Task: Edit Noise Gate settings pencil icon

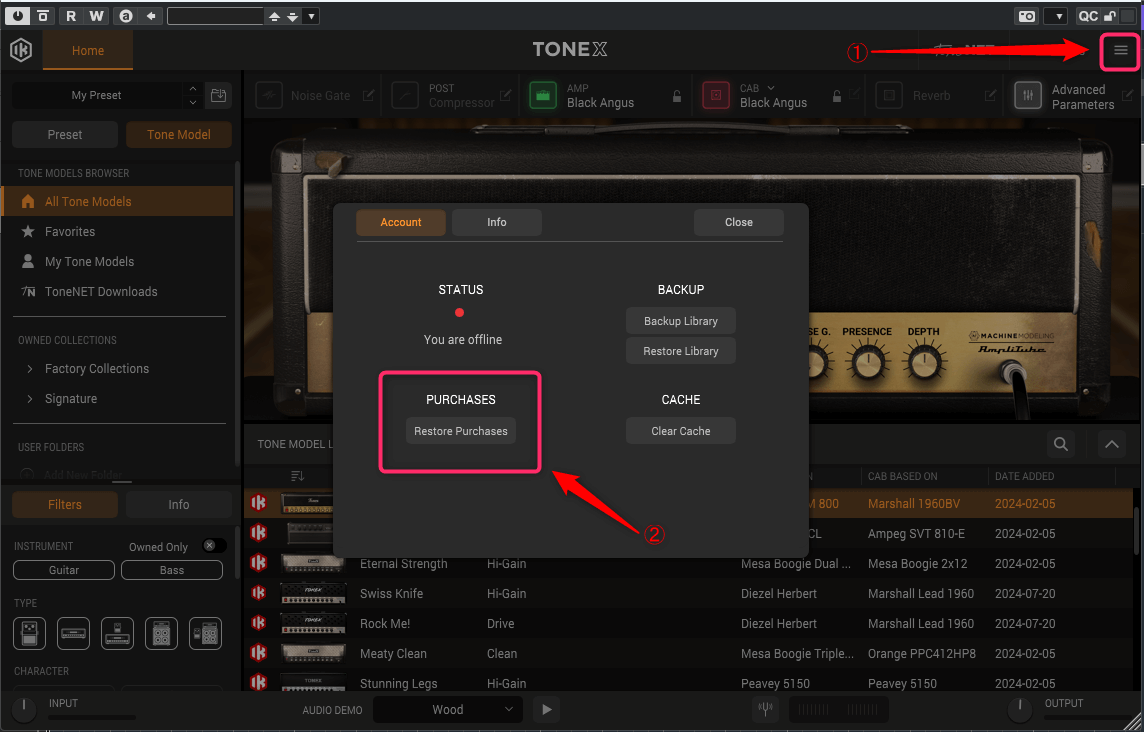Action: tap(368, 95)
